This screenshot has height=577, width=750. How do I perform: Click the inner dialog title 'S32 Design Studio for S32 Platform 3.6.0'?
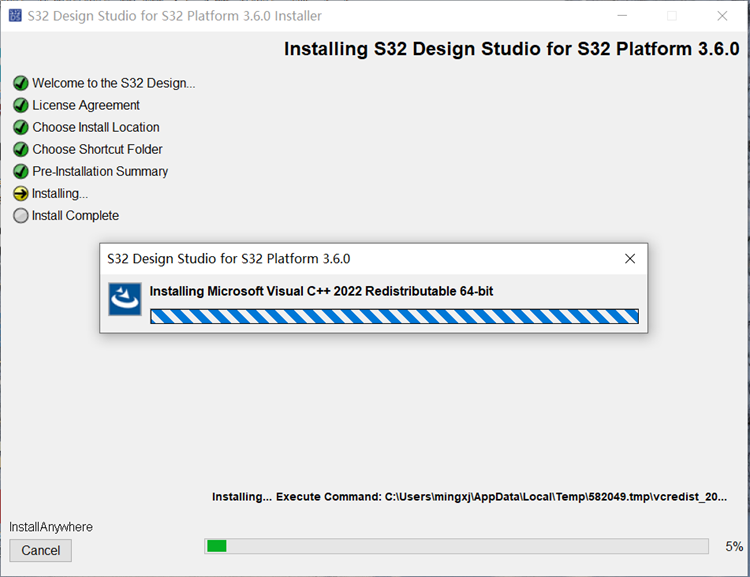pos(229,259)
